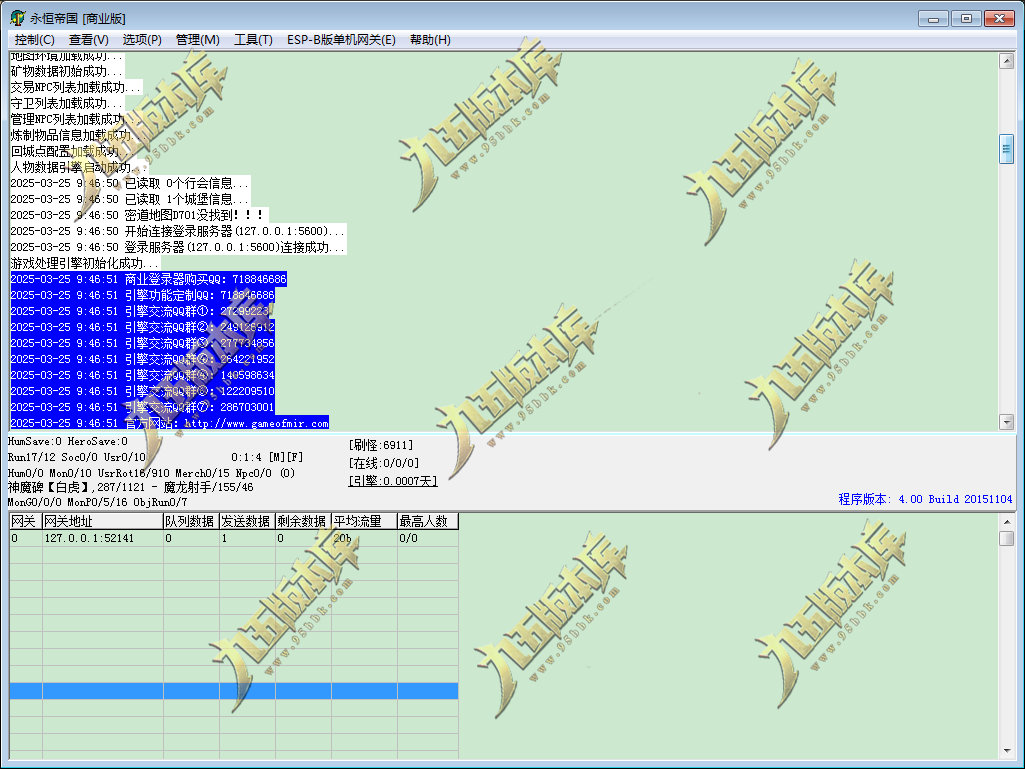The image size is (1025, 769).
Task: Click gateway list scrollbar thumb
Action: pyautogui.click(x=1007, y=538)
